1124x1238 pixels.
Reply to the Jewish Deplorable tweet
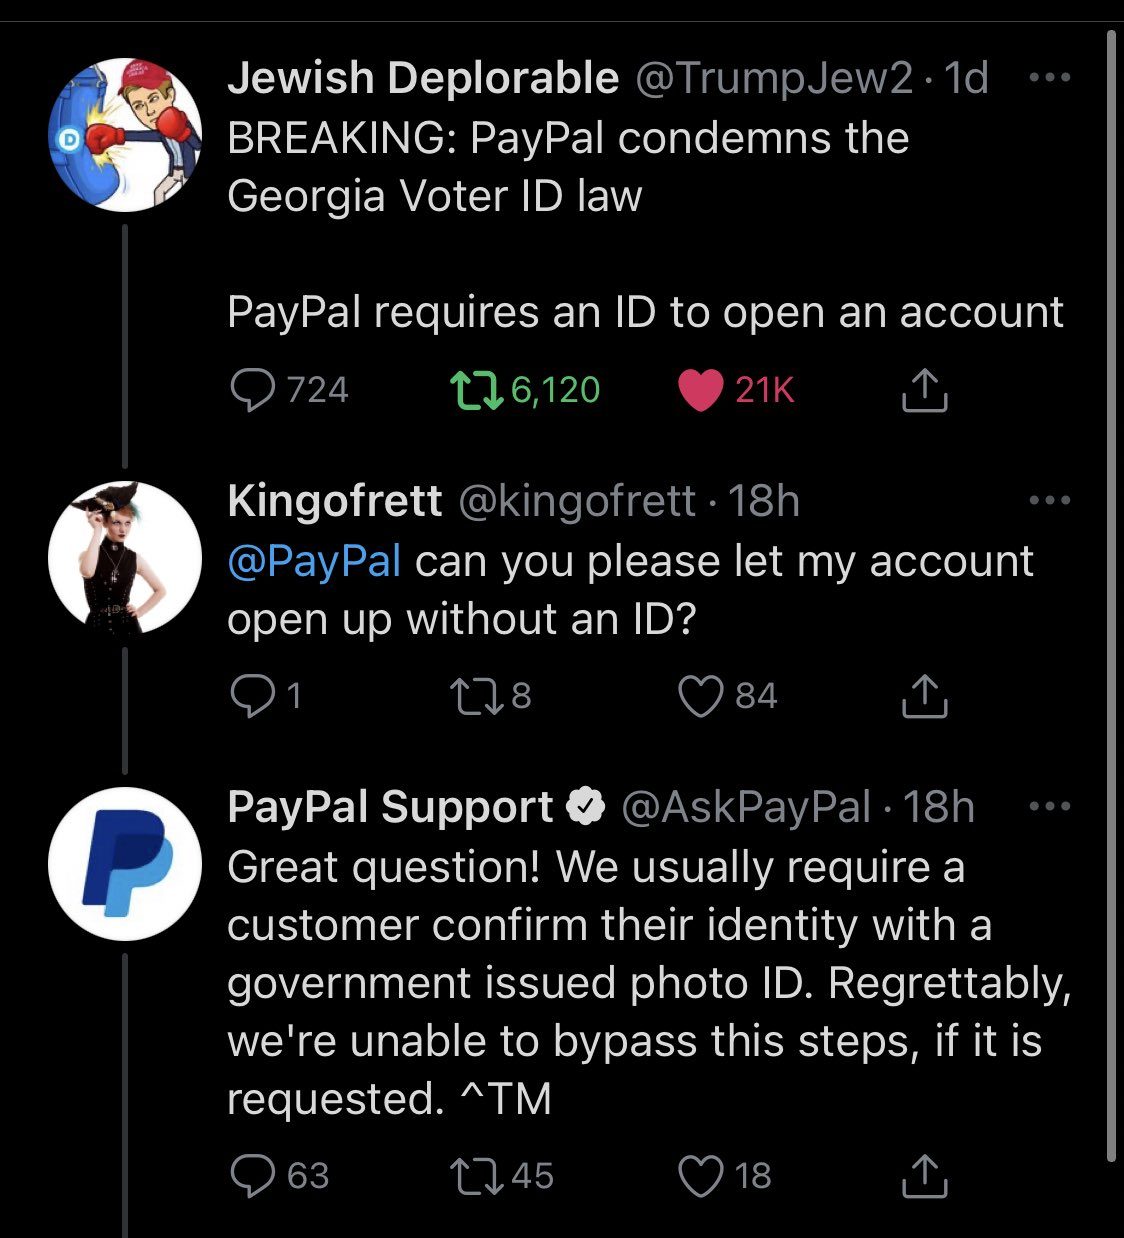click(252, 390)
